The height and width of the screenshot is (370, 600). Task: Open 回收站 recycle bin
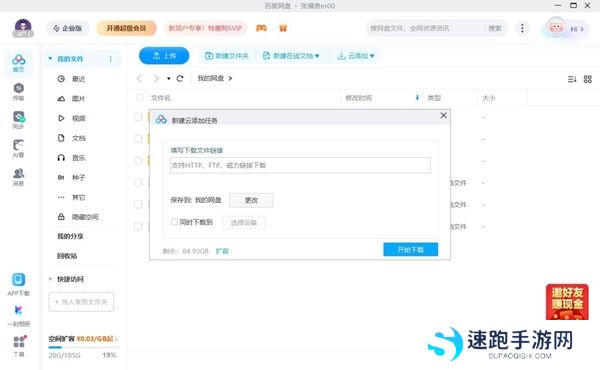pyautogui.click(x=67, y=256)
